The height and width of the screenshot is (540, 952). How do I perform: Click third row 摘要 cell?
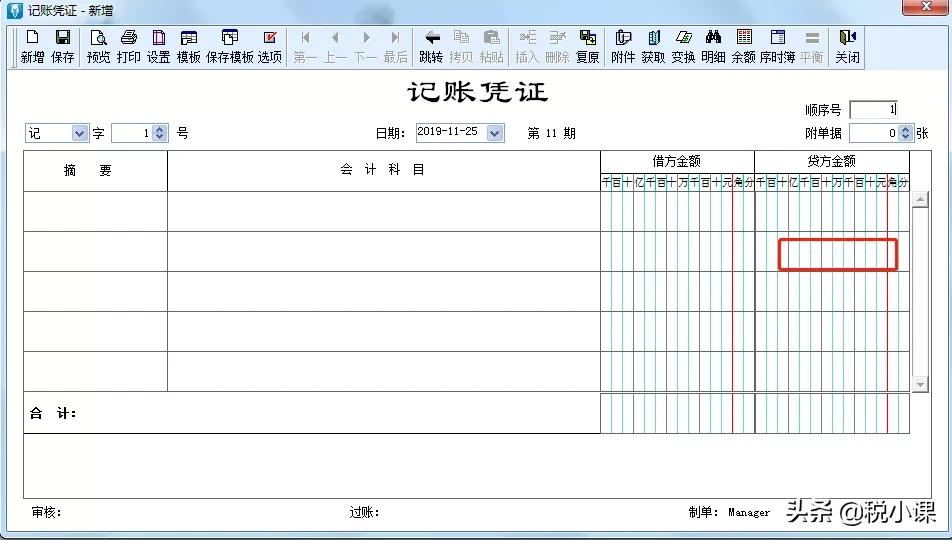95,292
